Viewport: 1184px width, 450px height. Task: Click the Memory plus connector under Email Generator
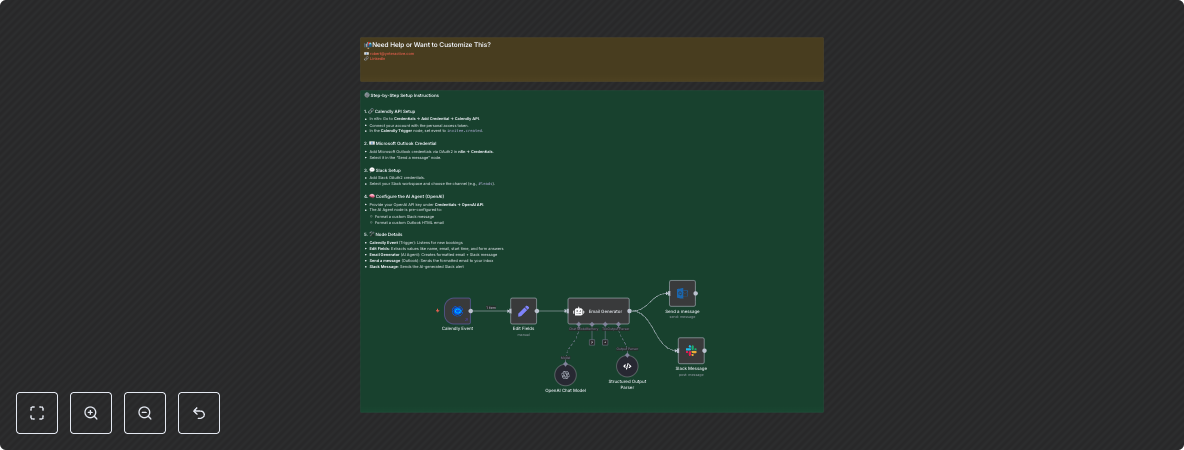(x=592, y=342)
